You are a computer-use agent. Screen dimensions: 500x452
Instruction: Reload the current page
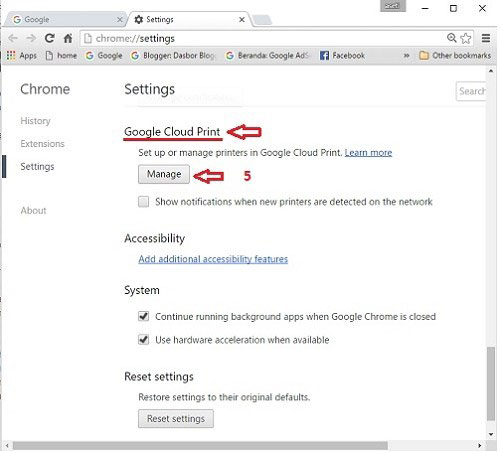[x=50, y=38]
